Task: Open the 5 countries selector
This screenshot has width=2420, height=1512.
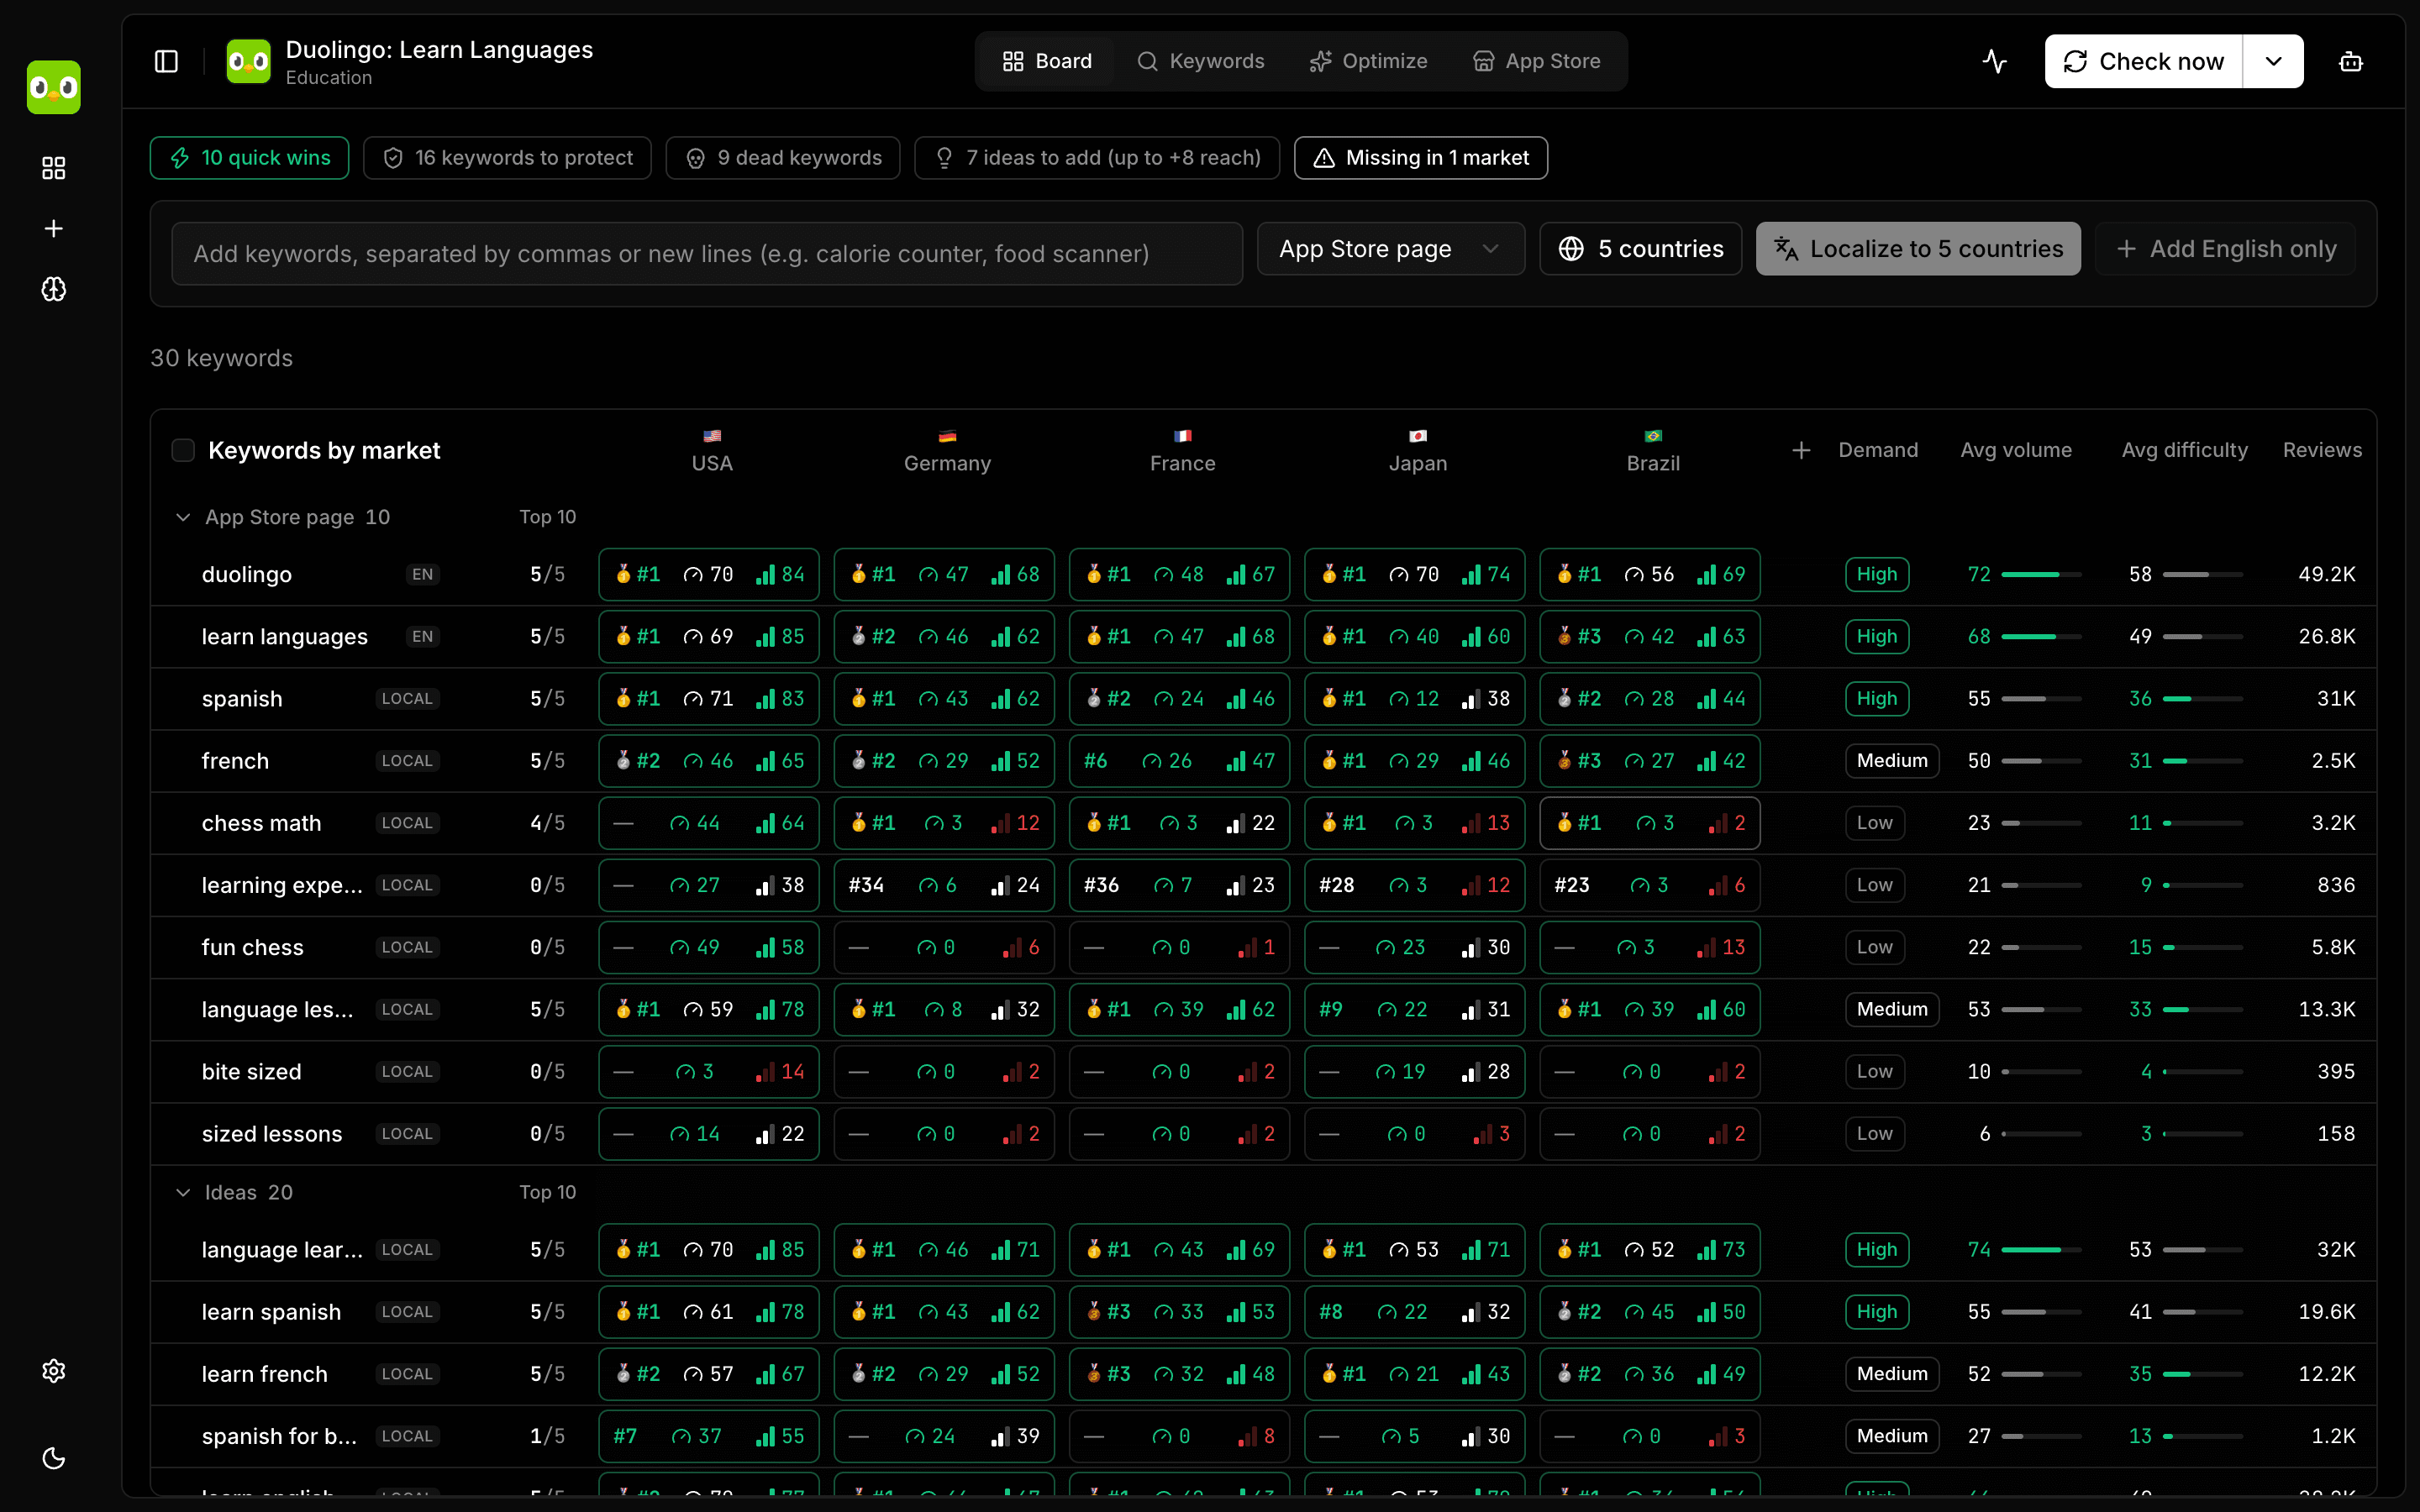Action: [x=1640, y=248]
